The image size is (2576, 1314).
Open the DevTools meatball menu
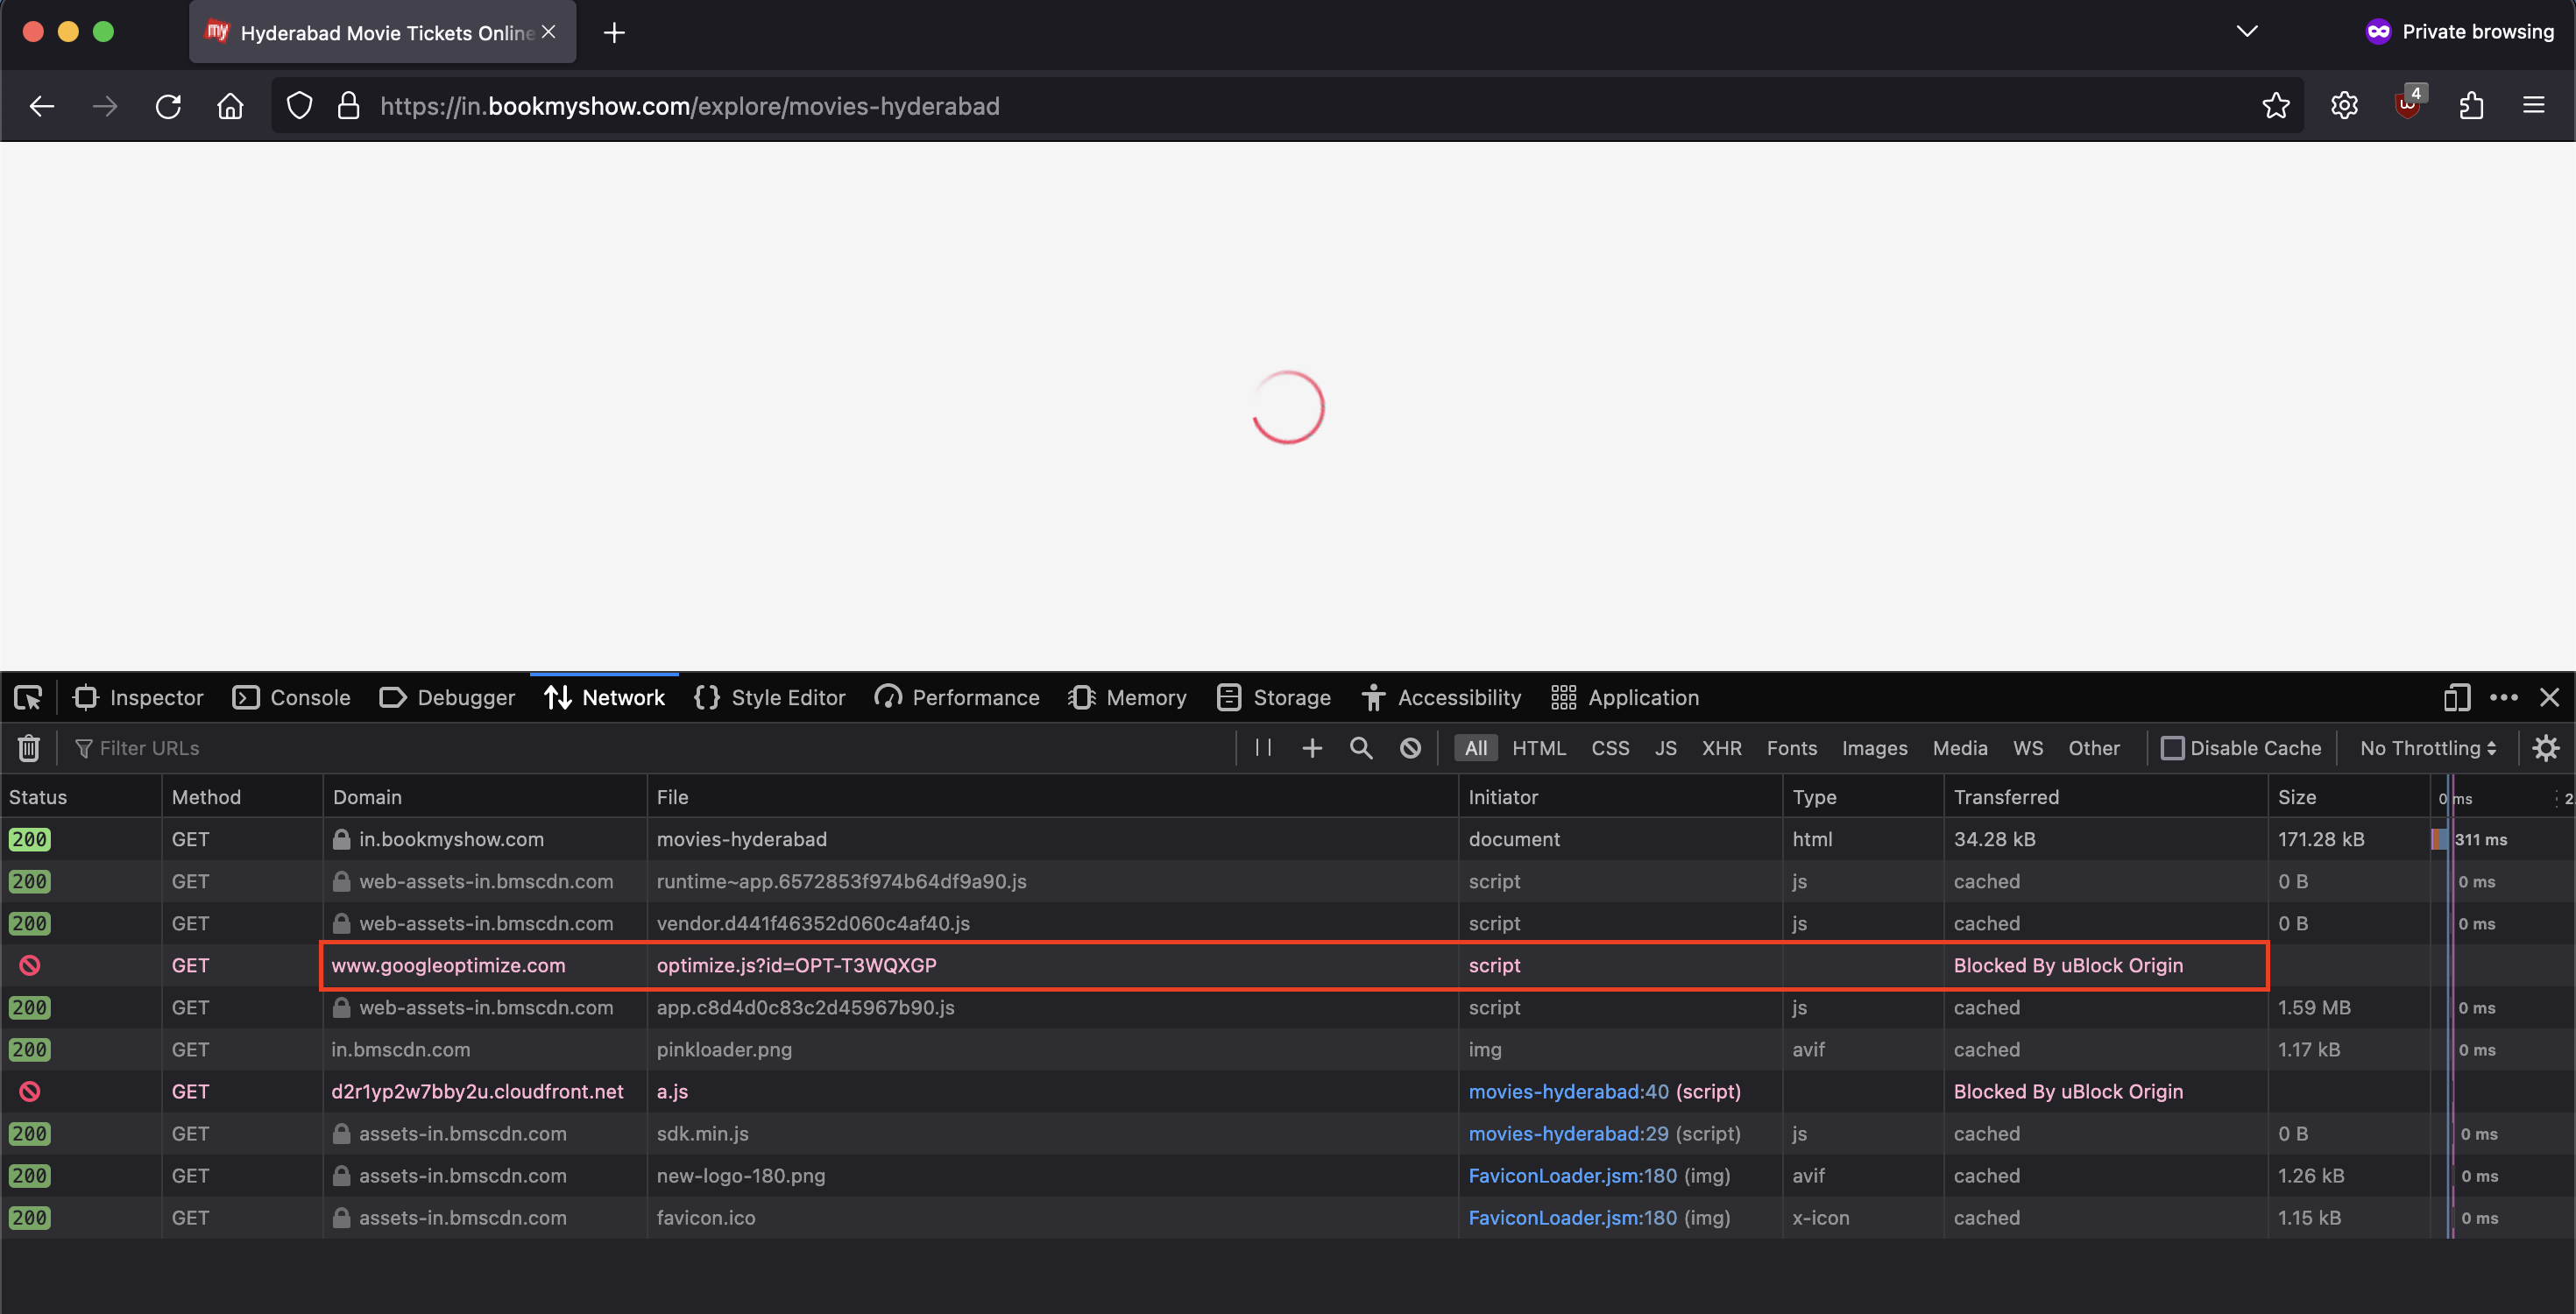[2504, 697]
